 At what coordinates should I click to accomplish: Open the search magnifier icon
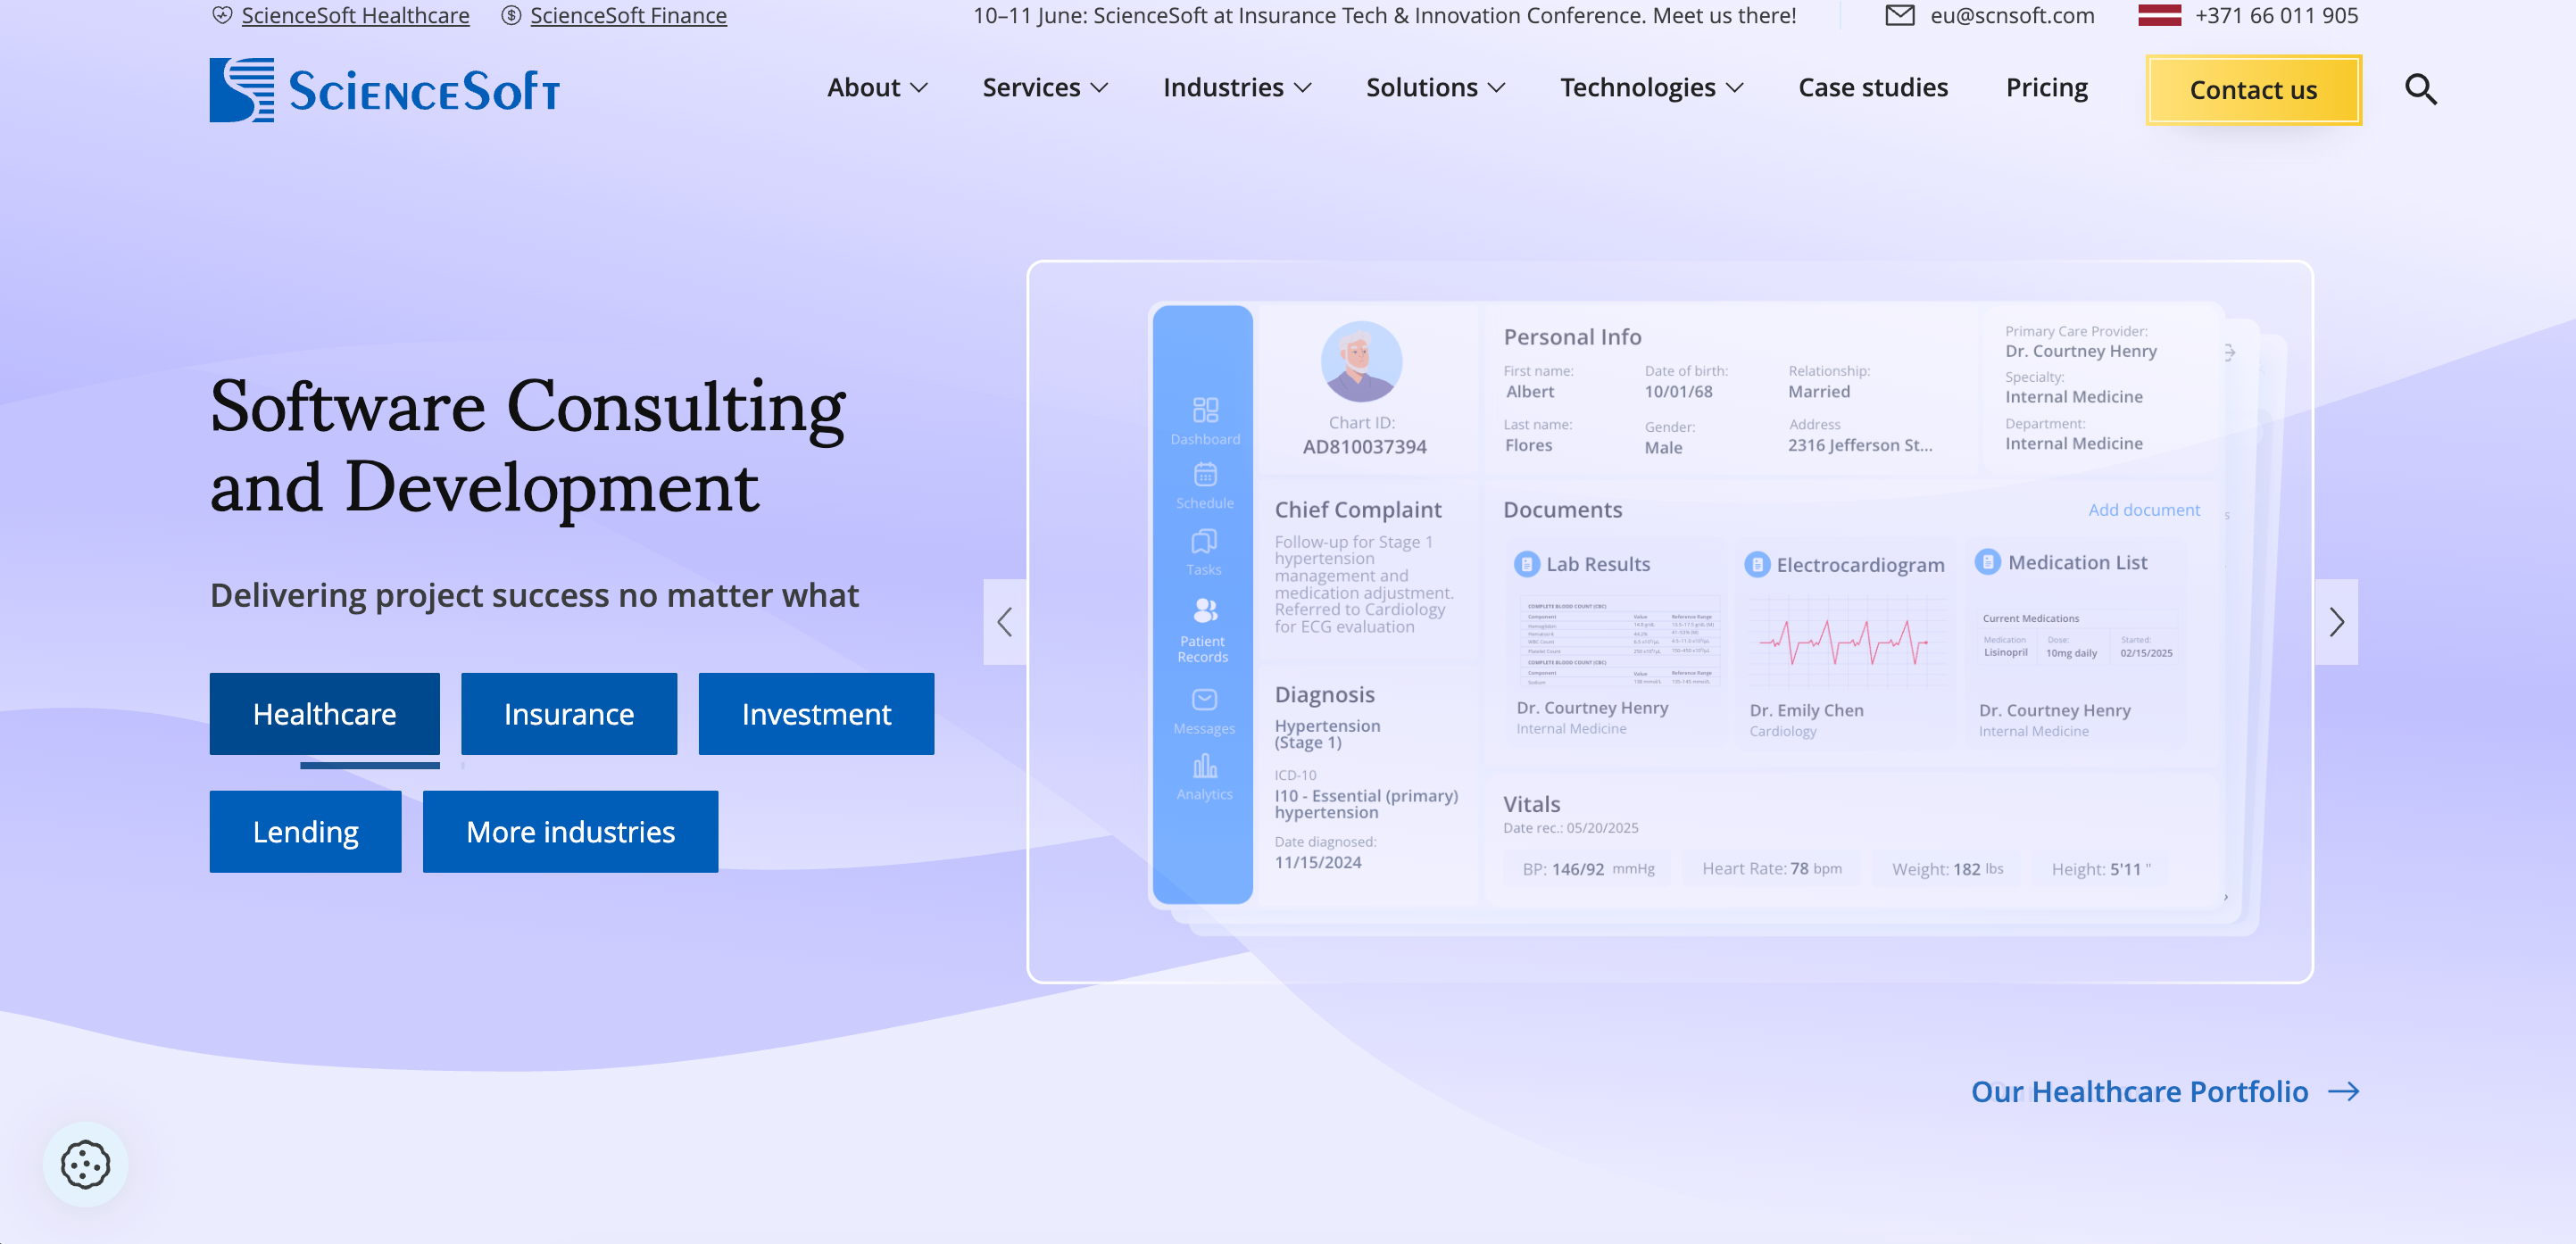pyautogui.click(x=2421, y=89)
